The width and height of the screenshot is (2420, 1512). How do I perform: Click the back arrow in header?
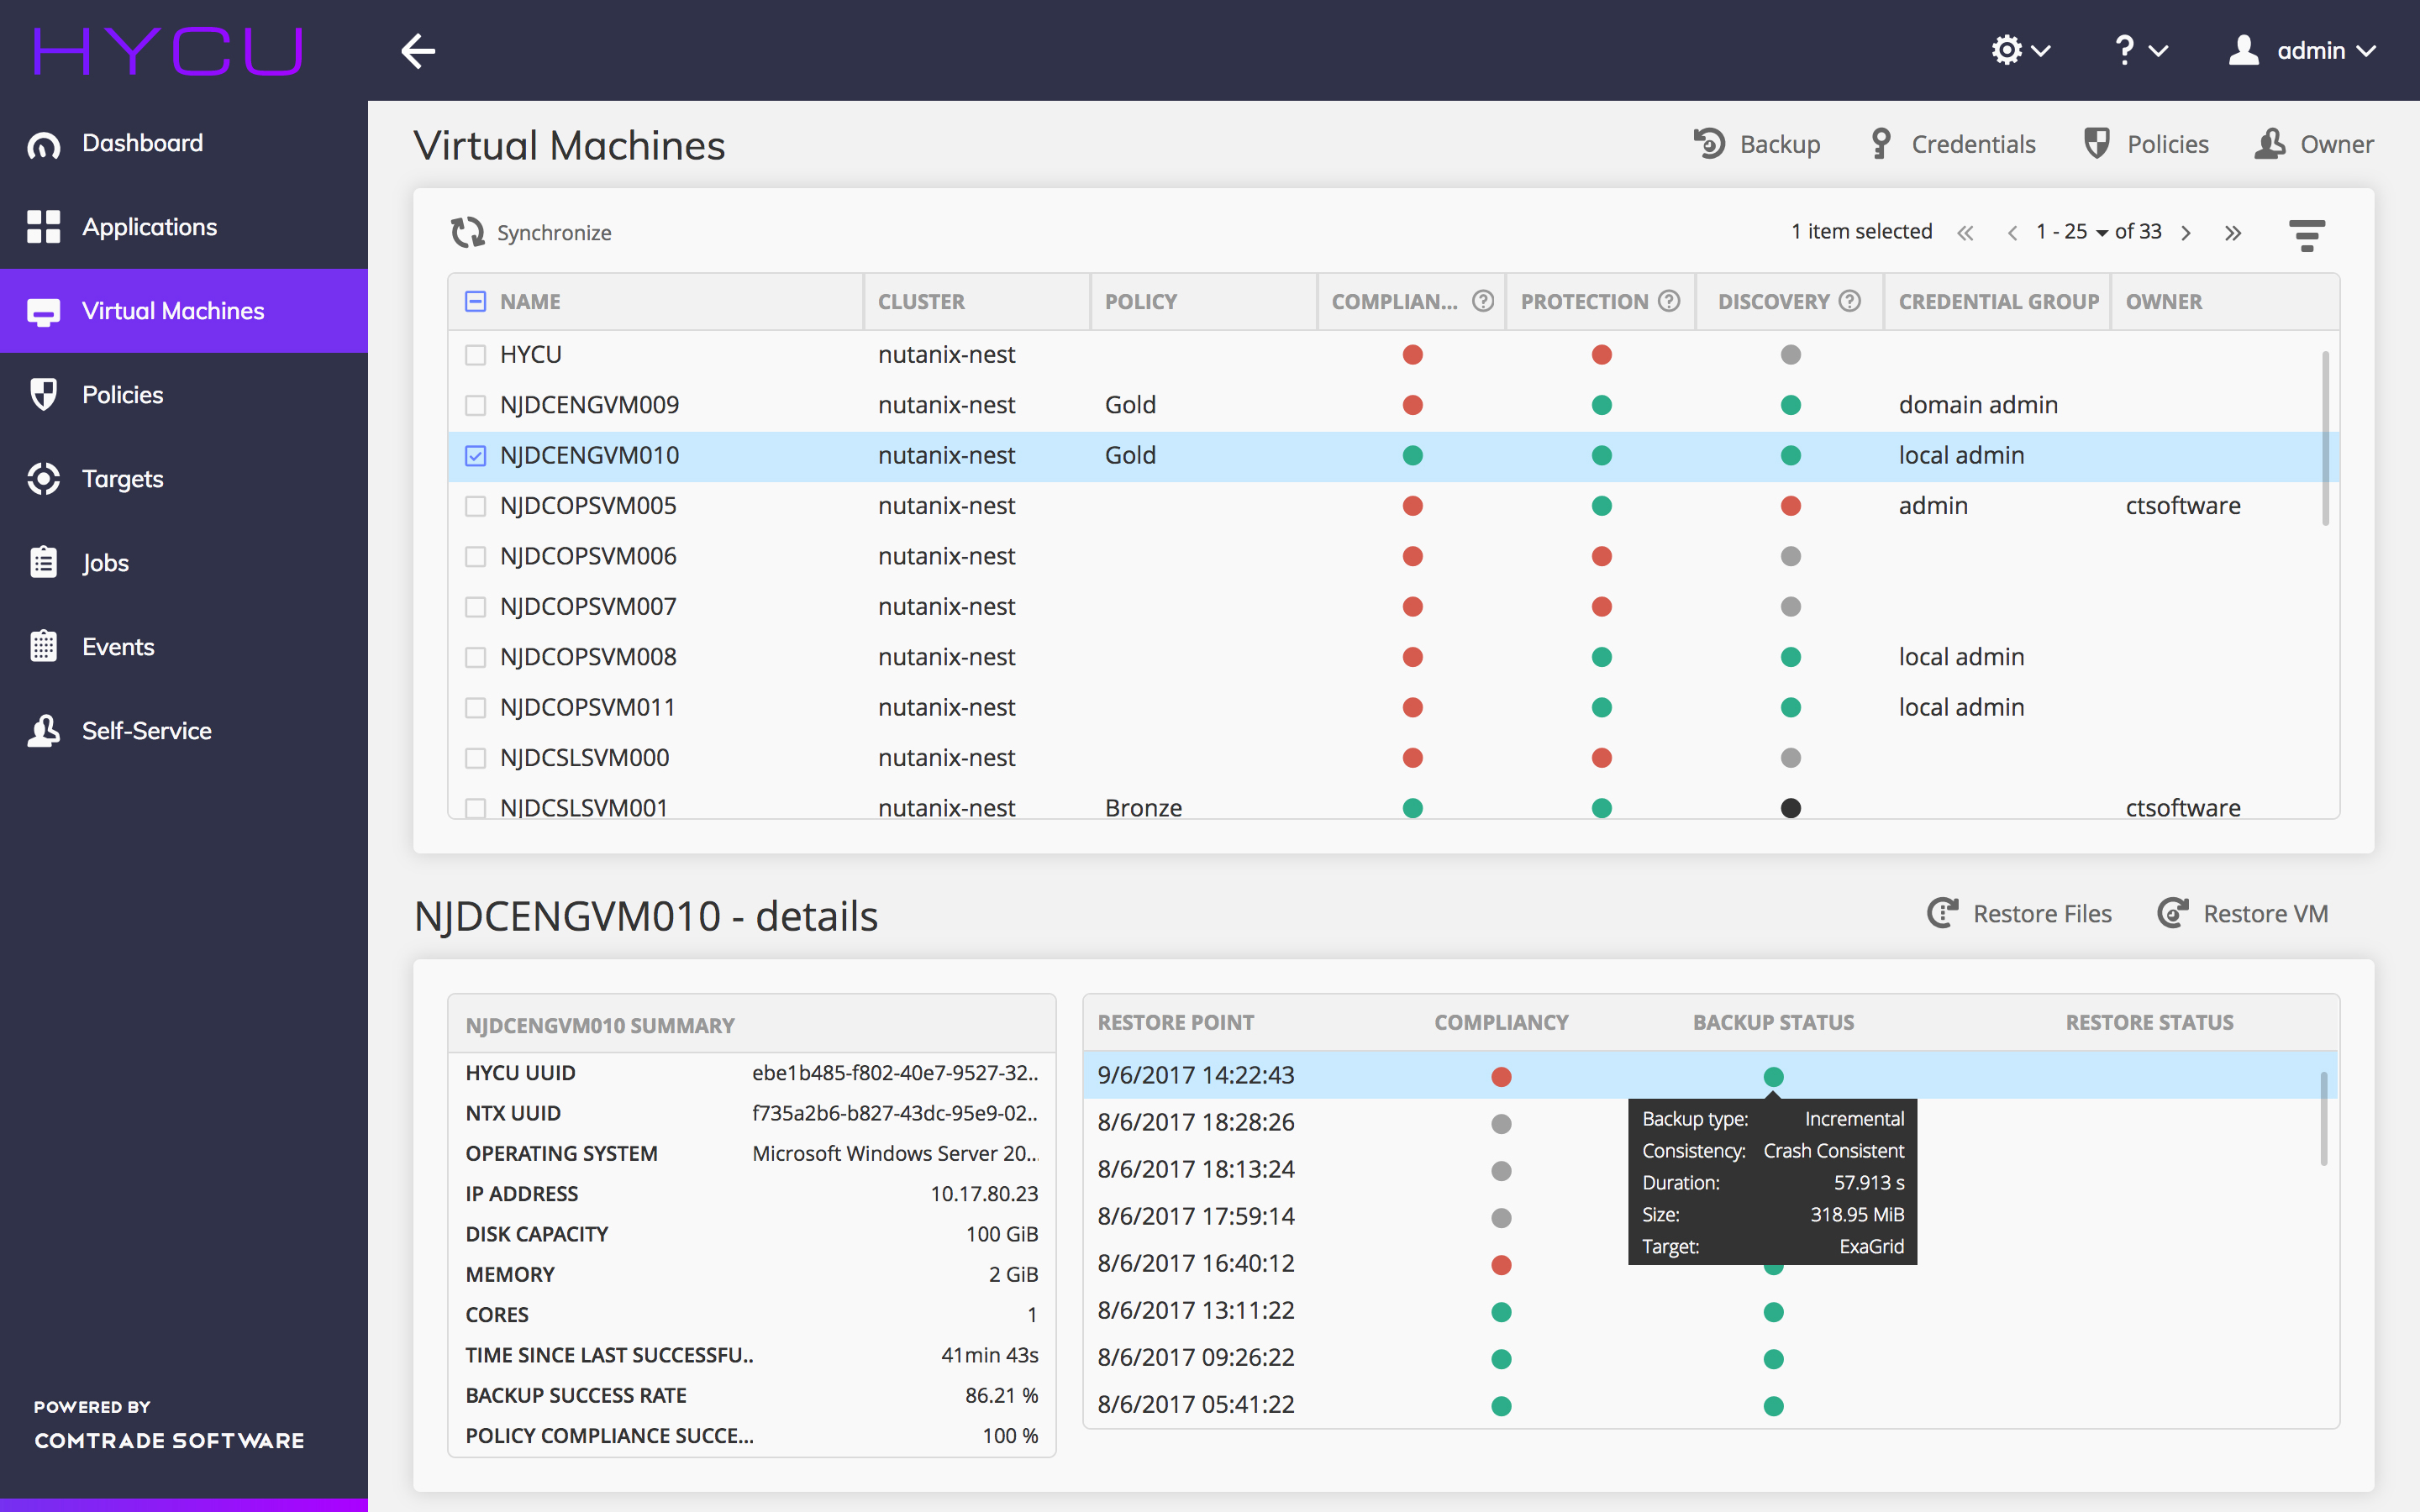coord(418,50)
